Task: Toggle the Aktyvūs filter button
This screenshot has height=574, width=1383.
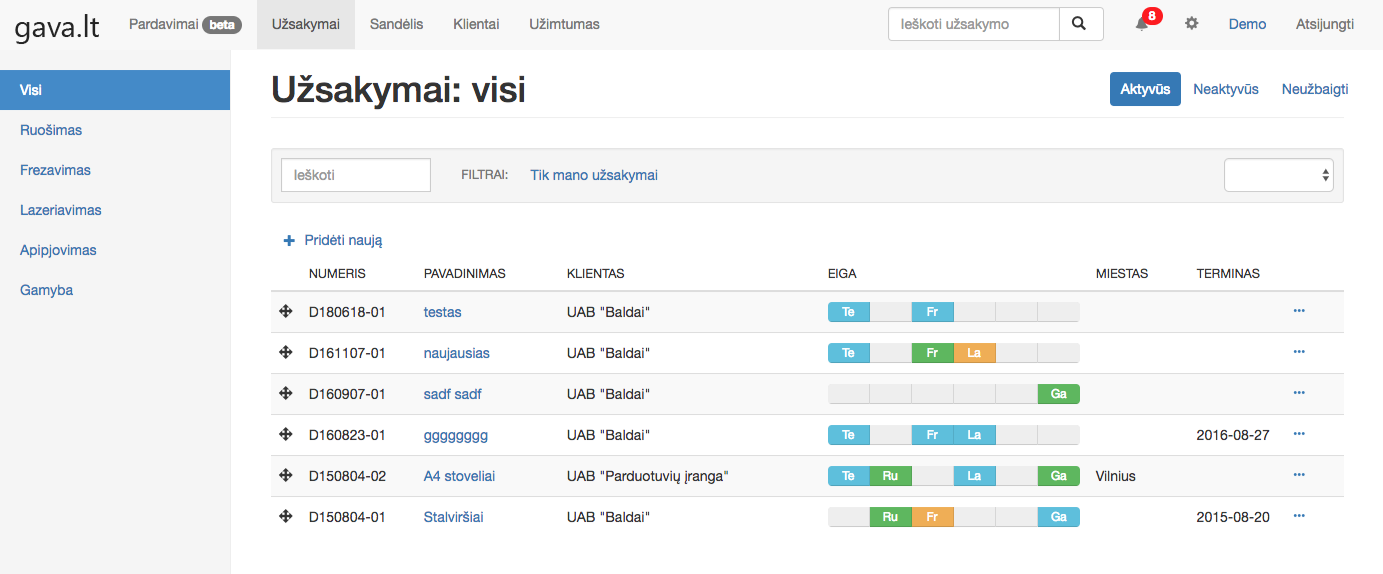Action: [x=1144, y=89]
